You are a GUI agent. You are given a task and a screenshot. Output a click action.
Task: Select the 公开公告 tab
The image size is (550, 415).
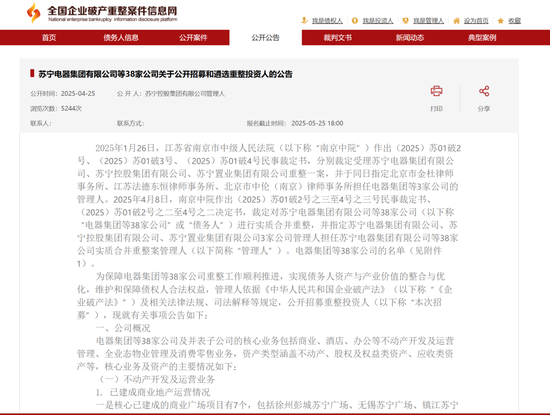point(266,38)
